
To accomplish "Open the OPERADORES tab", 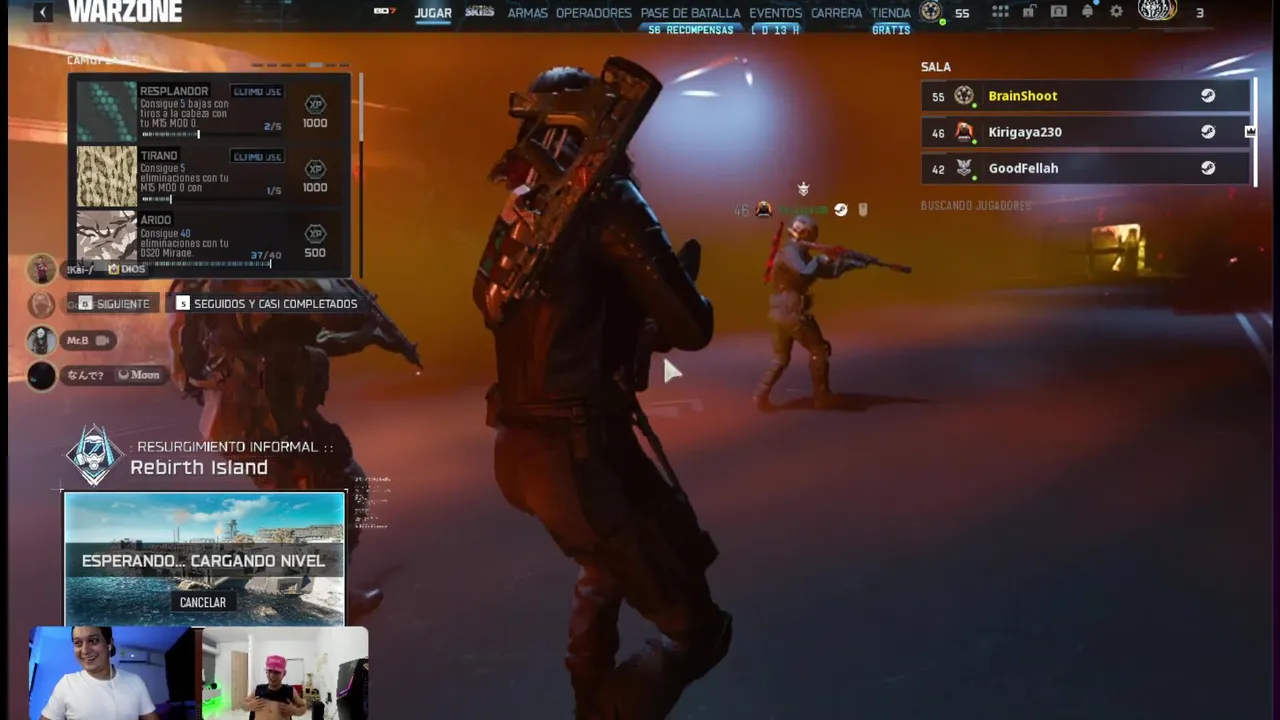I will (x=594, y=13).
